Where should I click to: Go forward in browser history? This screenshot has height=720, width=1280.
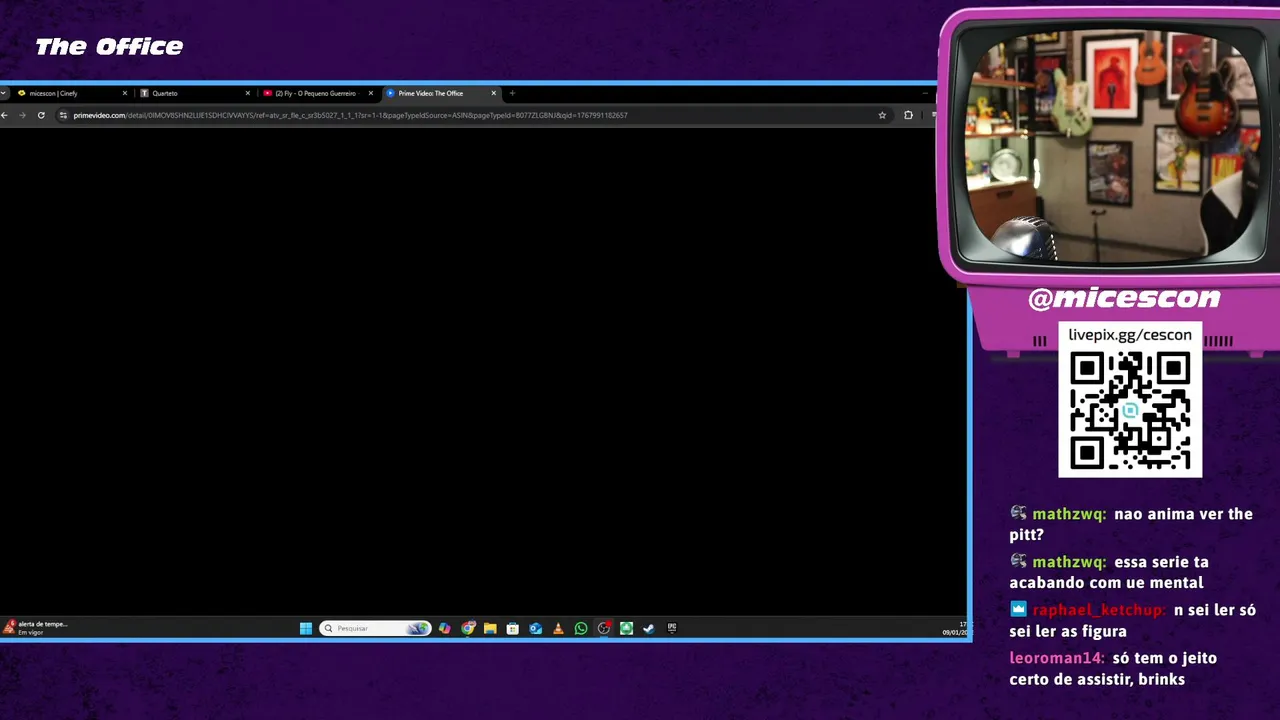point(22,115)
